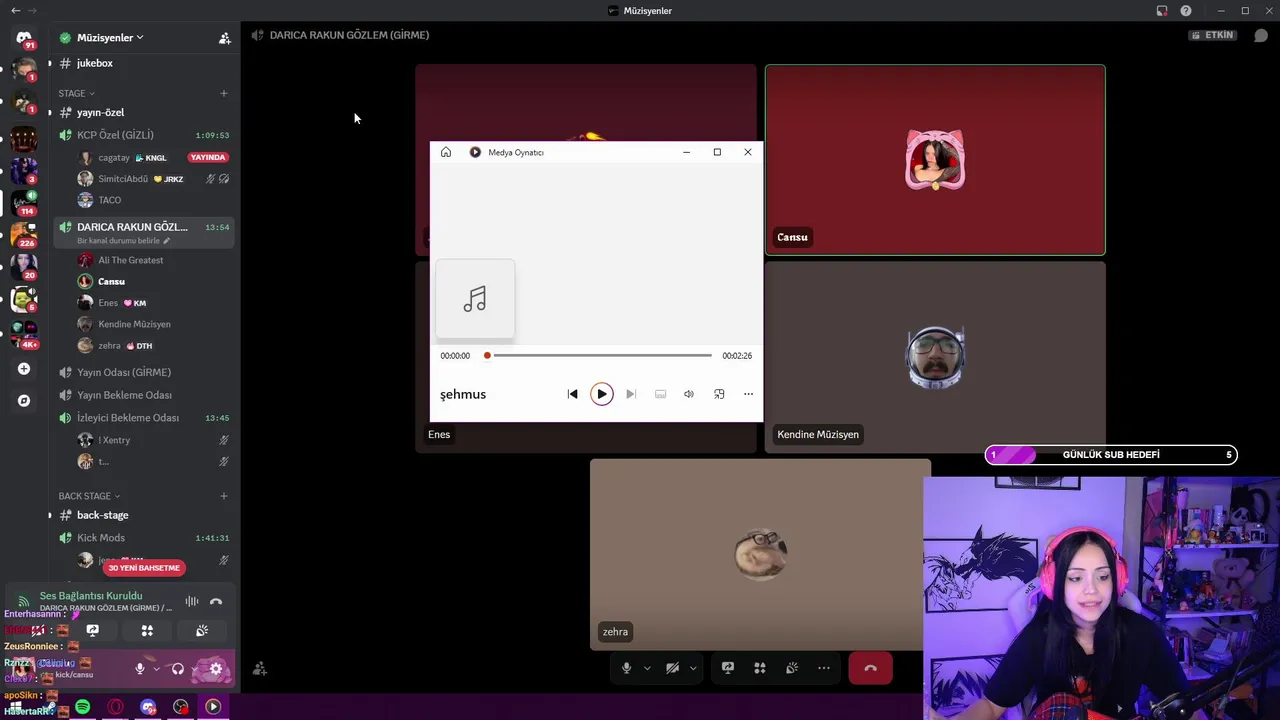Turn on camera in the bottom call bar
This screenshot has height=720, width=1280.
click(x=673, y=668)
